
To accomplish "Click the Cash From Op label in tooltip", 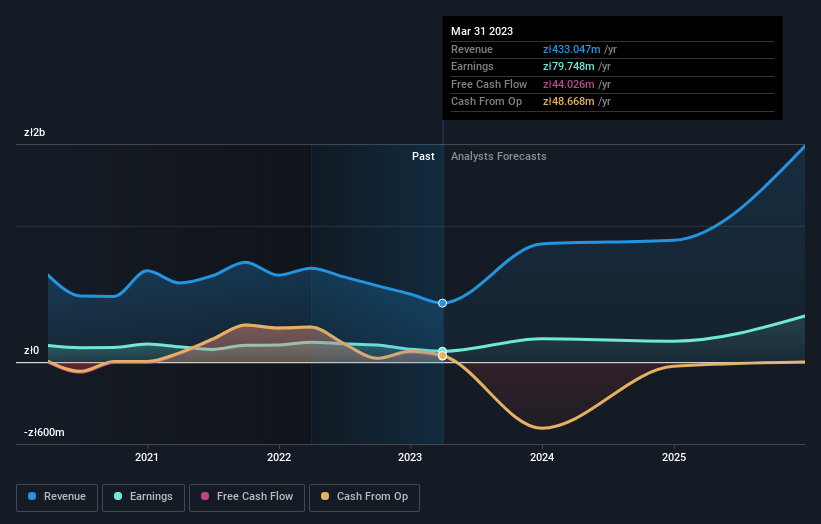I will (x=486, y=102).
